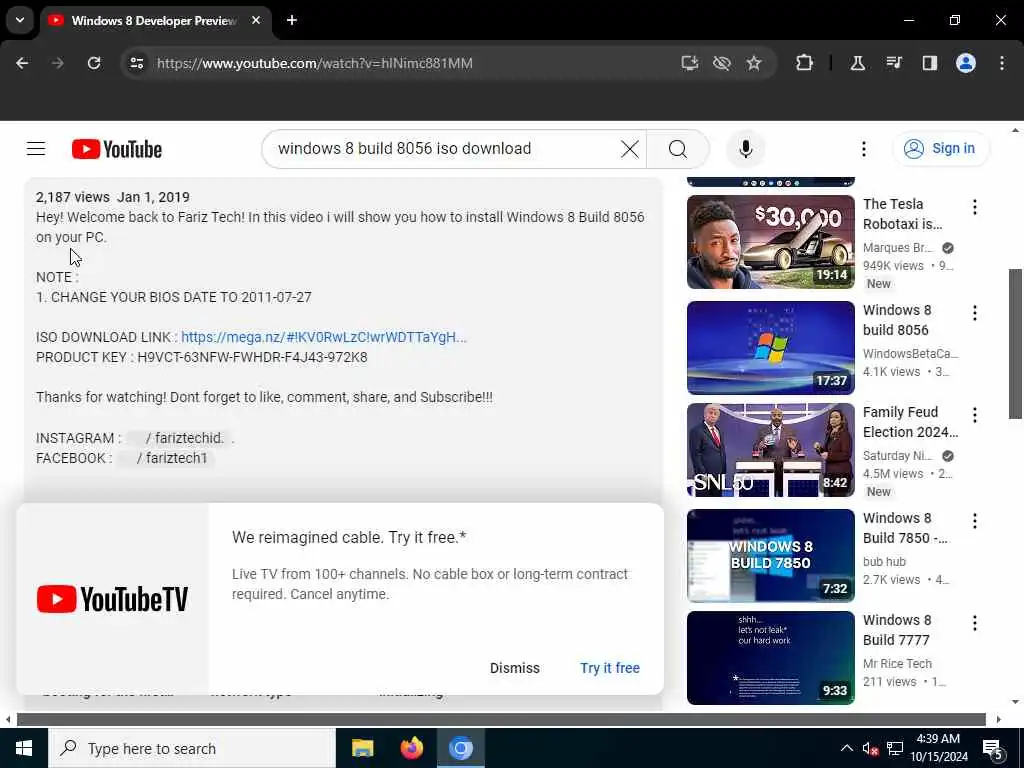Image resolution: width=1024 pixels, height=768 pixels.
Task: Open the Tesla Robotaxi video thumbnail
Action: pyautogui.click(x=771, y=242)
